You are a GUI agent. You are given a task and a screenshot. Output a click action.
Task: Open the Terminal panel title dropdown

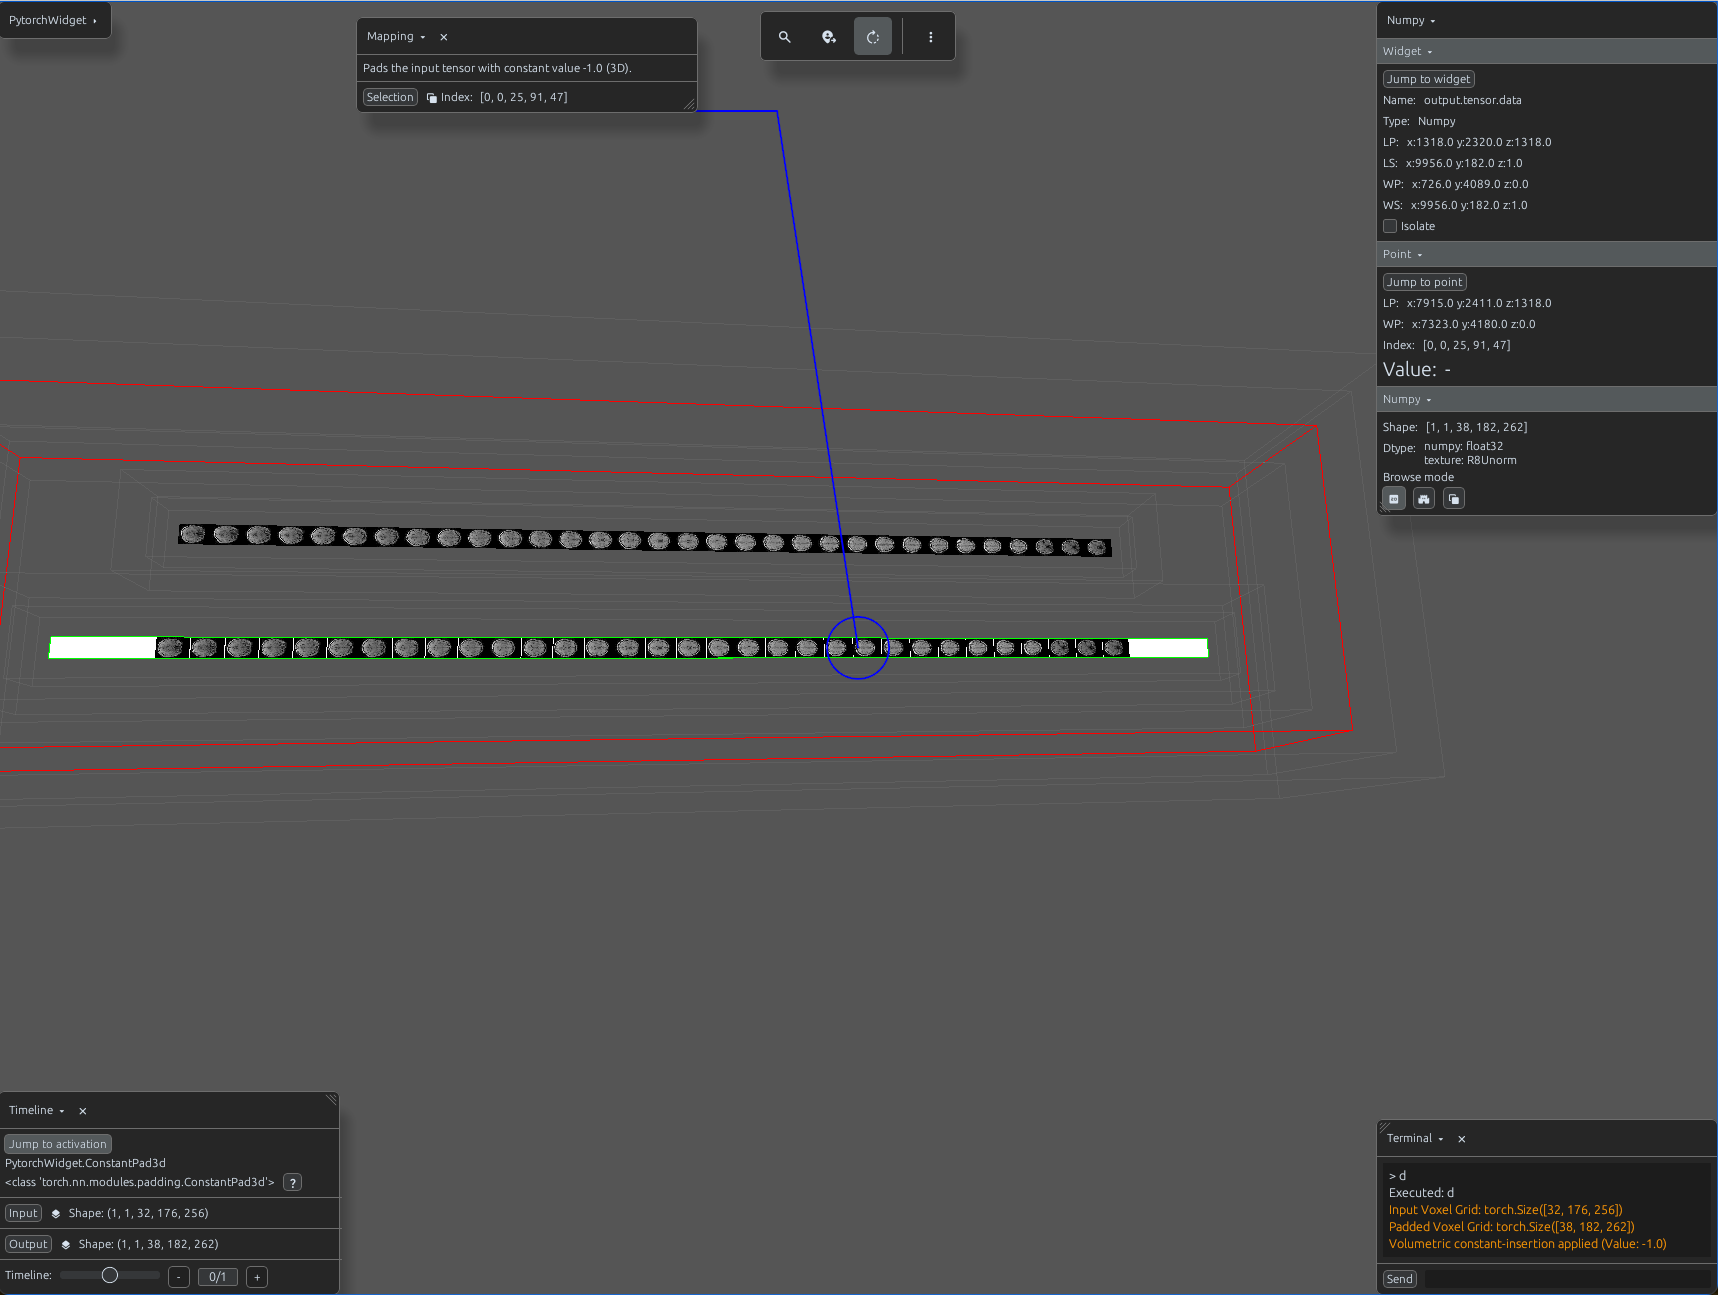point(1415,1139)
